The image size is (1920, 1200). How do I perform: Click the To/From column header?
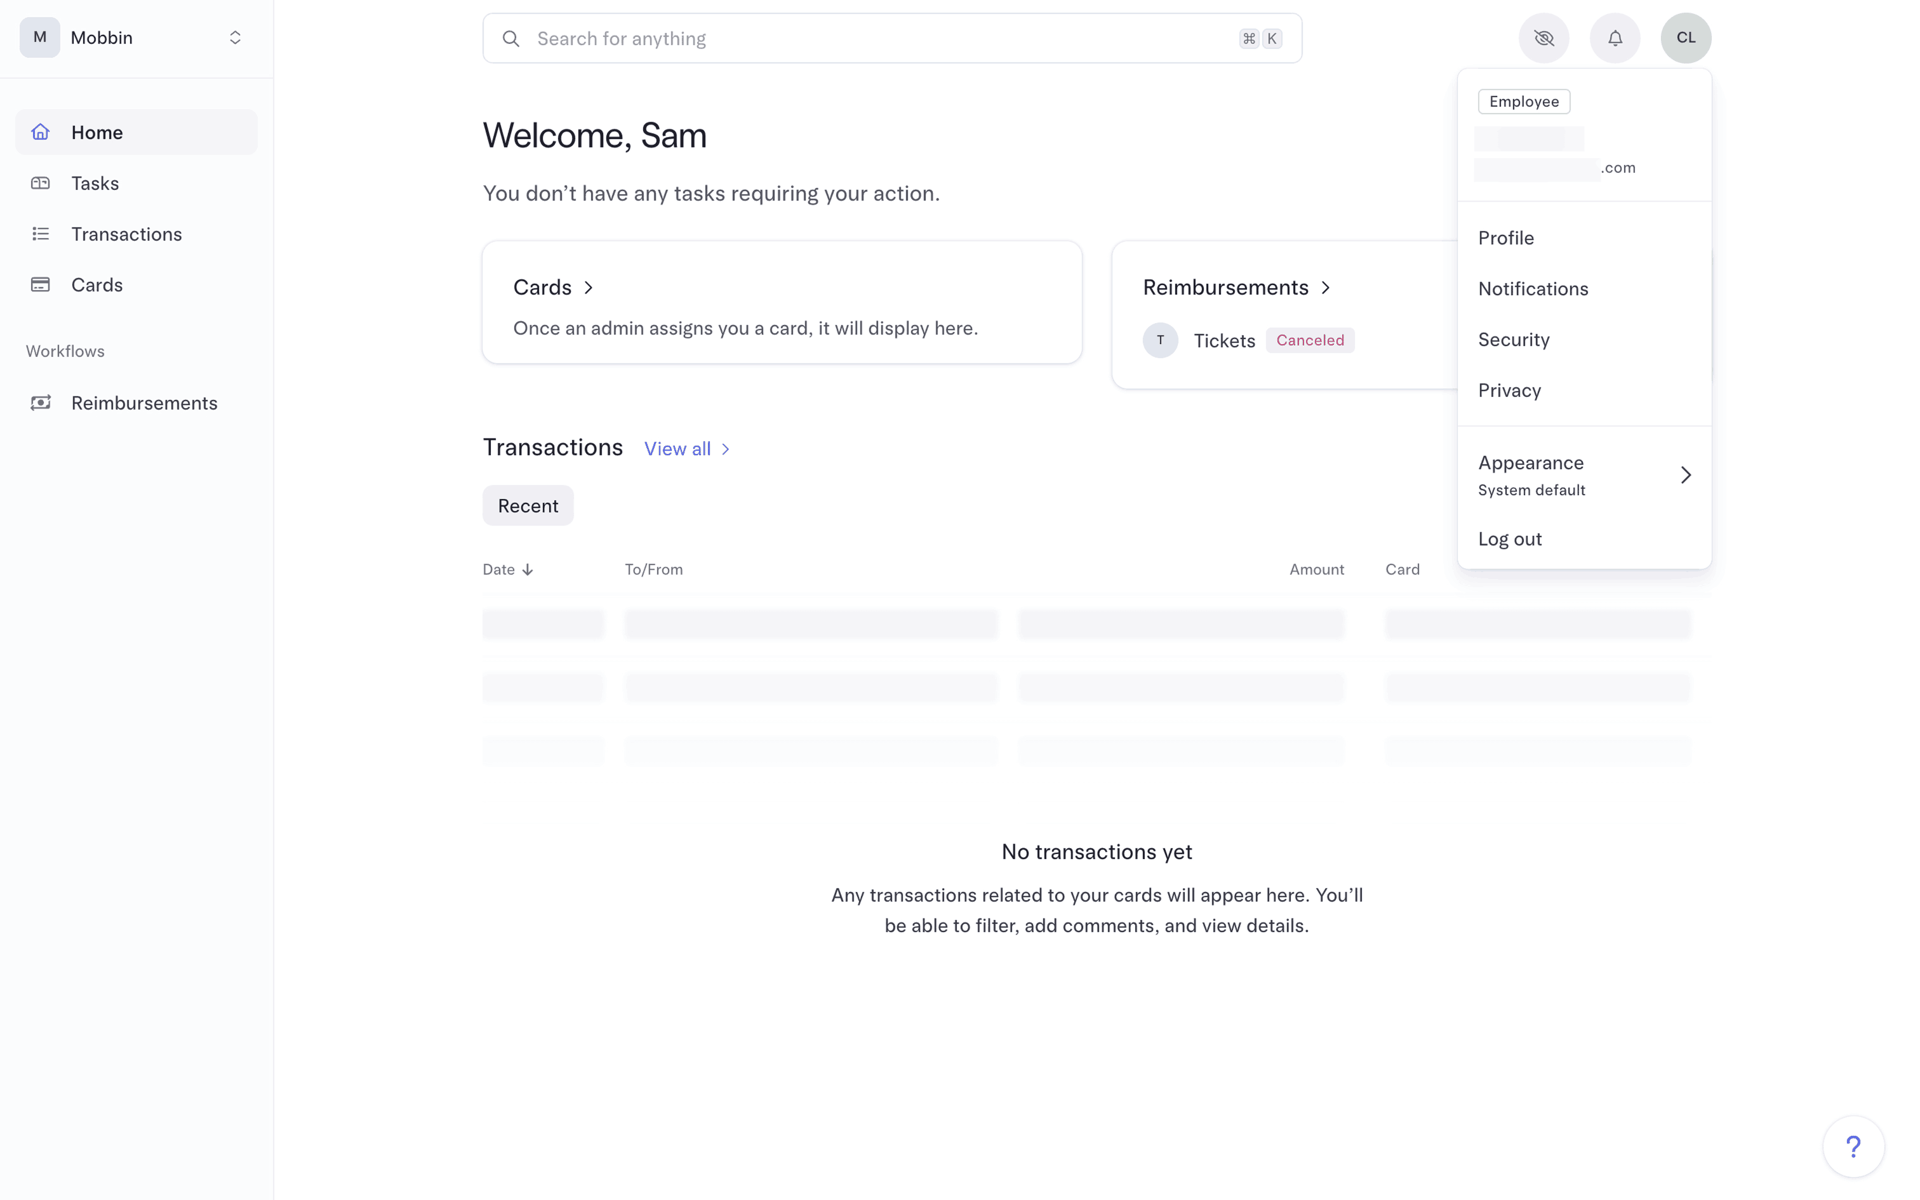point(654,570)
